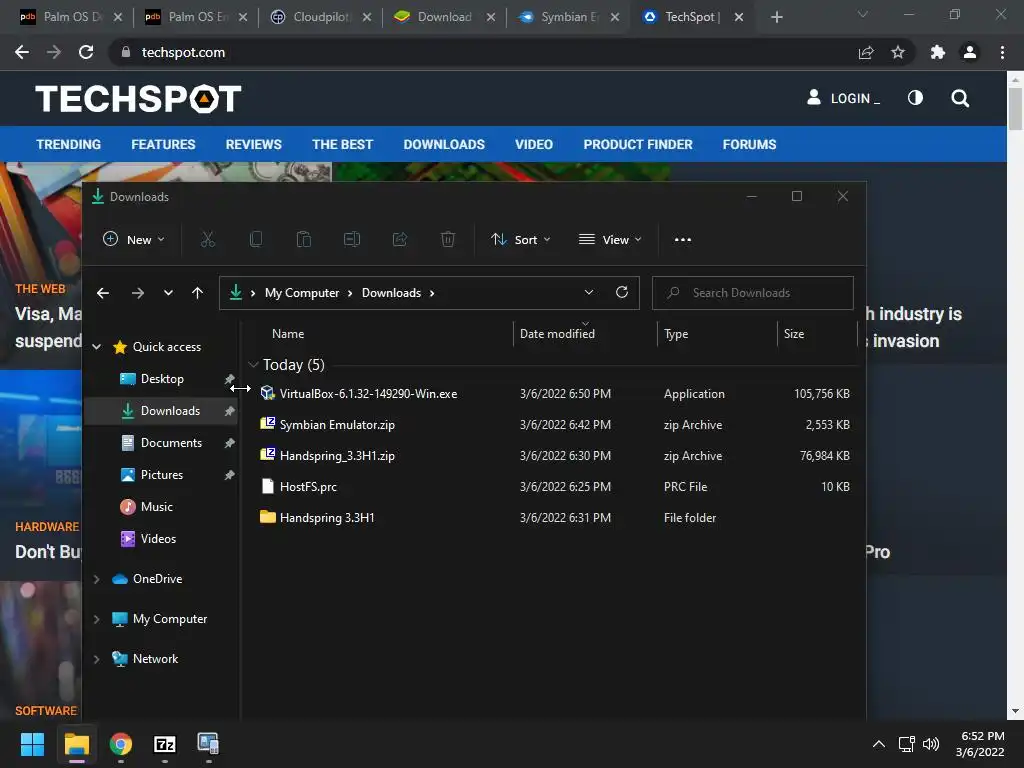Expand the address bar history dropdown
1024x768 pixels.
point(588,292)
